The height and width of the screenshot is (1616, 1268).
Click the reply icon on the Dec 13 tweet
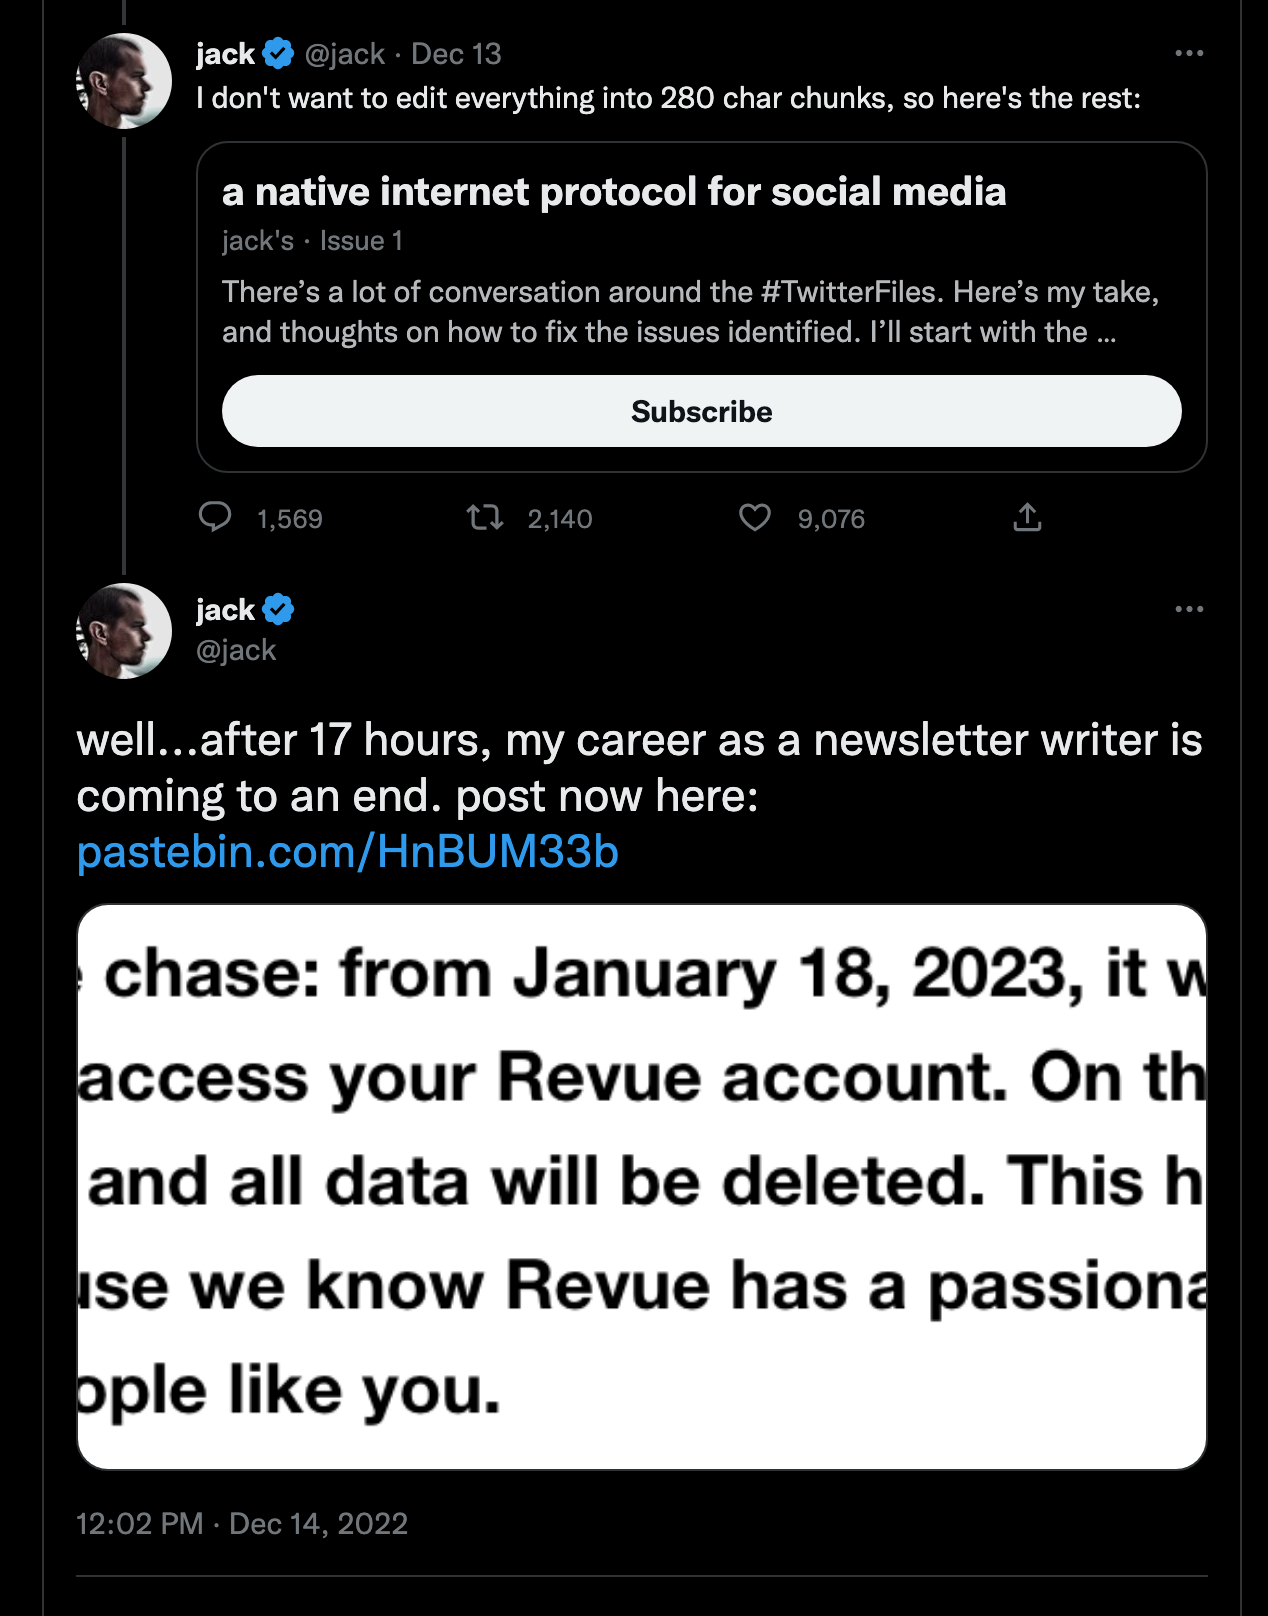[x=215, y=517]
